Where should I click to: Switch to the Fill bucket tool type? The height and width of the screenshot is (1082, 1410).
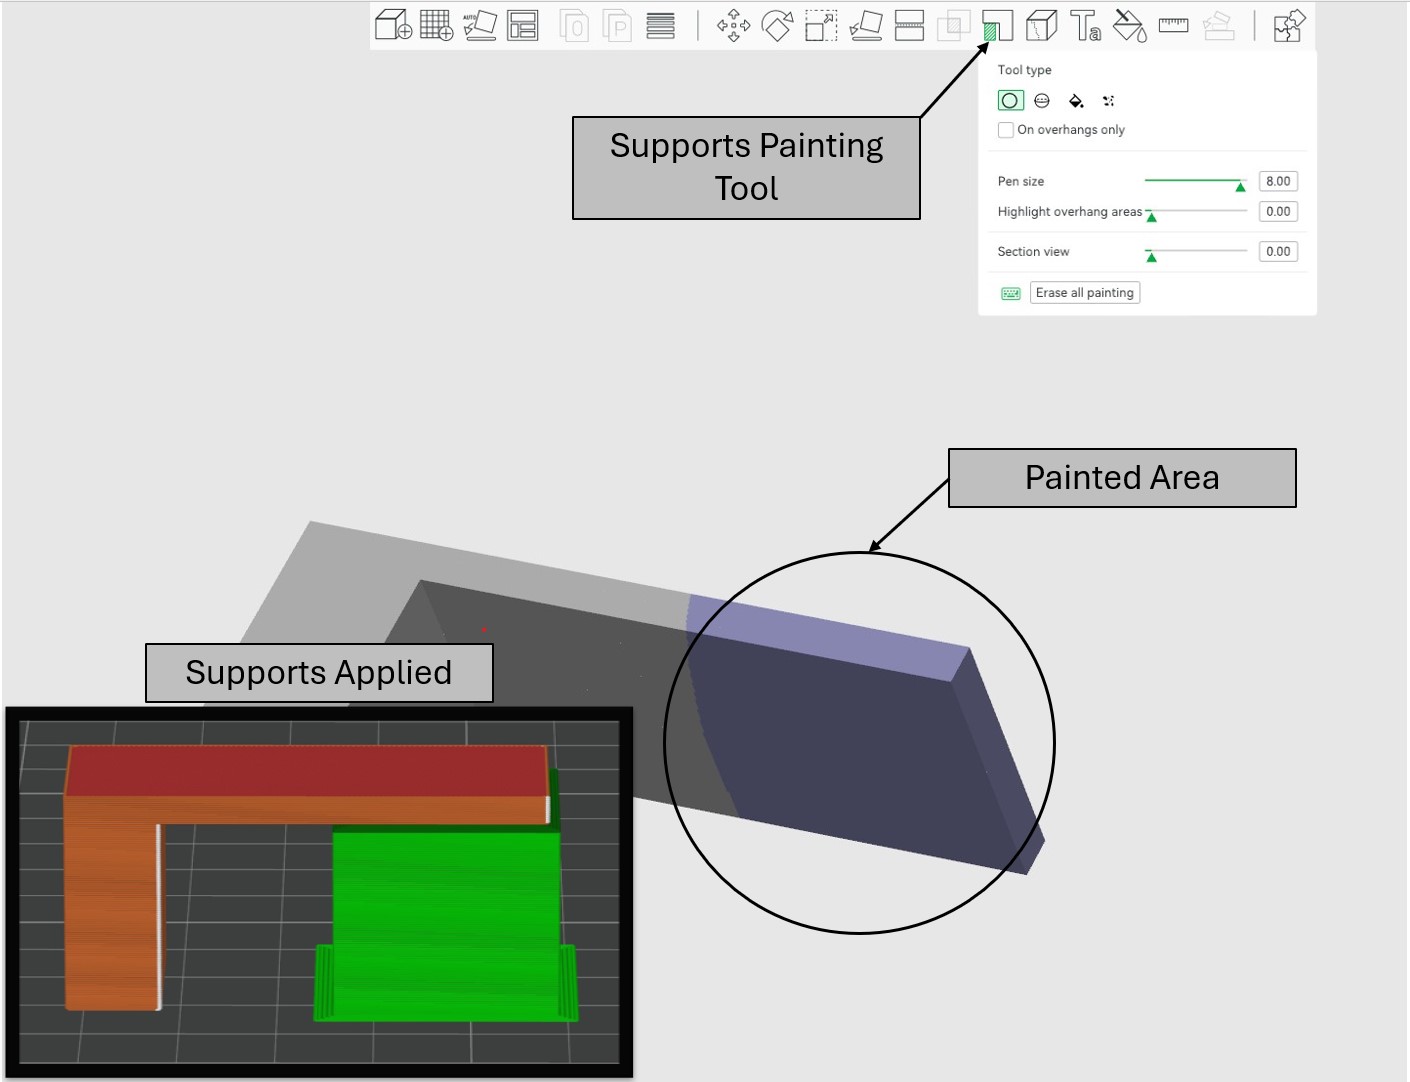pos(1076,101)
